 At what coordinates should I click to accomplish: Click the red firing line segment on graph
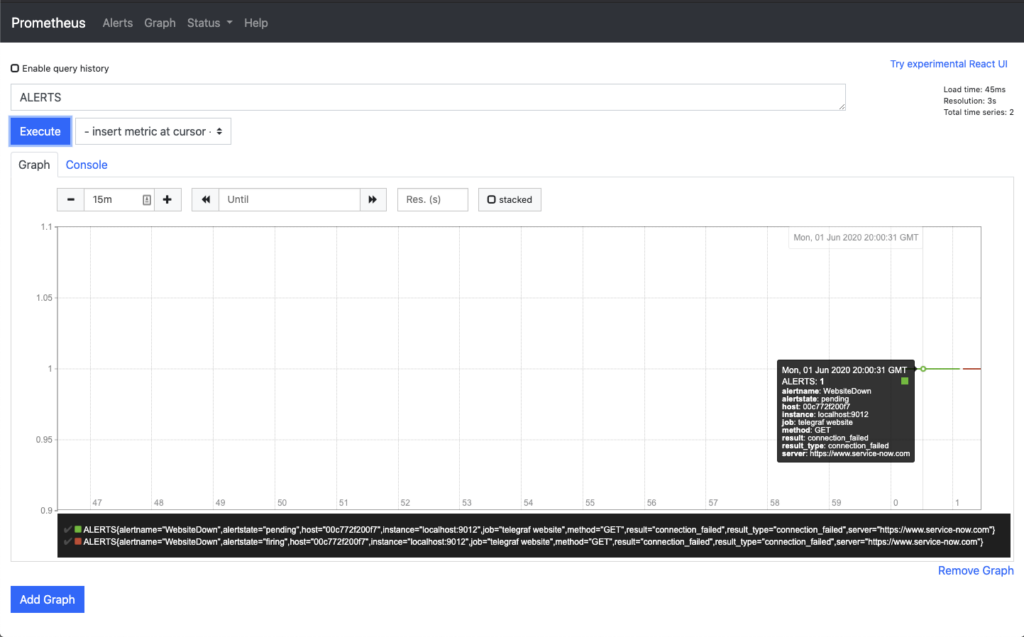point(972,369)
